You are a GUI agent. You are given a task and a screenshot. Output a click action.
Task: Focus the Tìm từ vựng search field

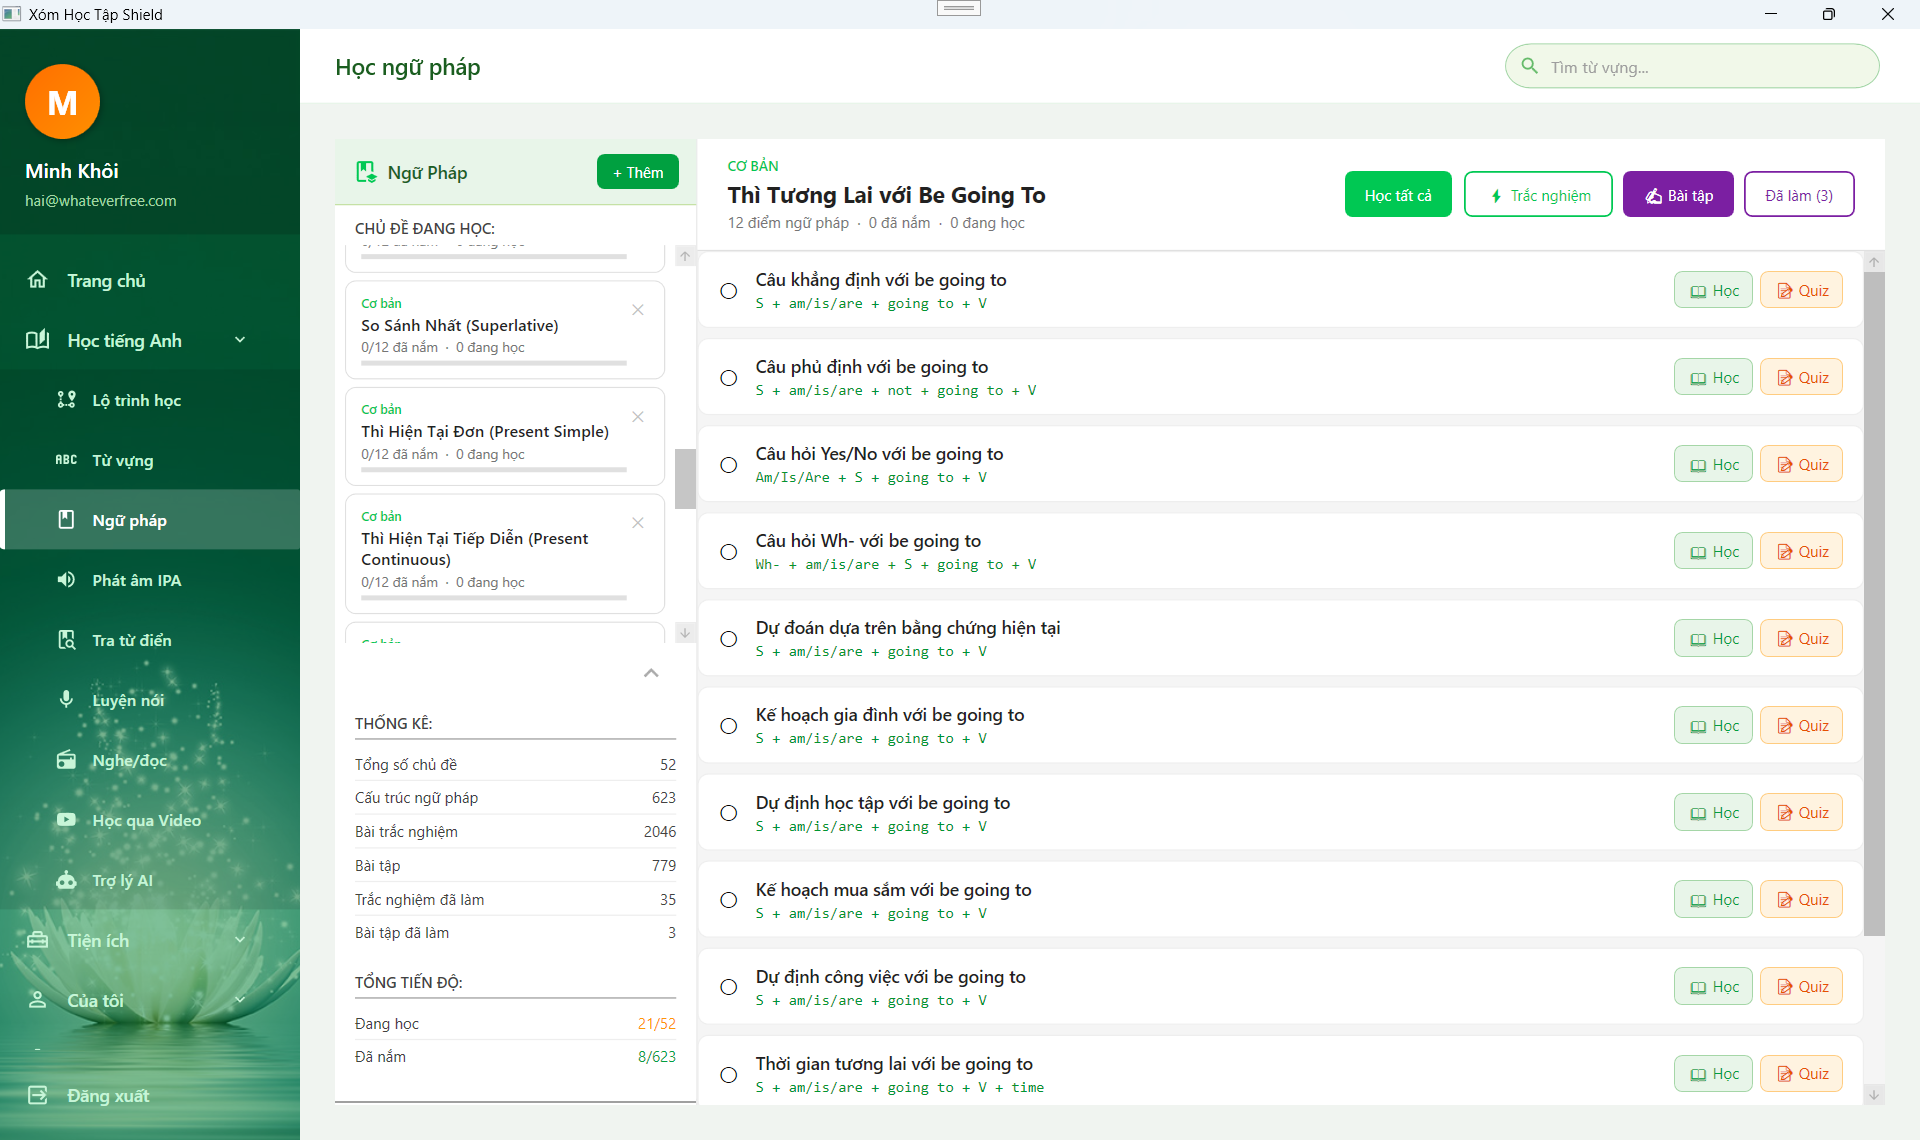(x=1692, y=66)
